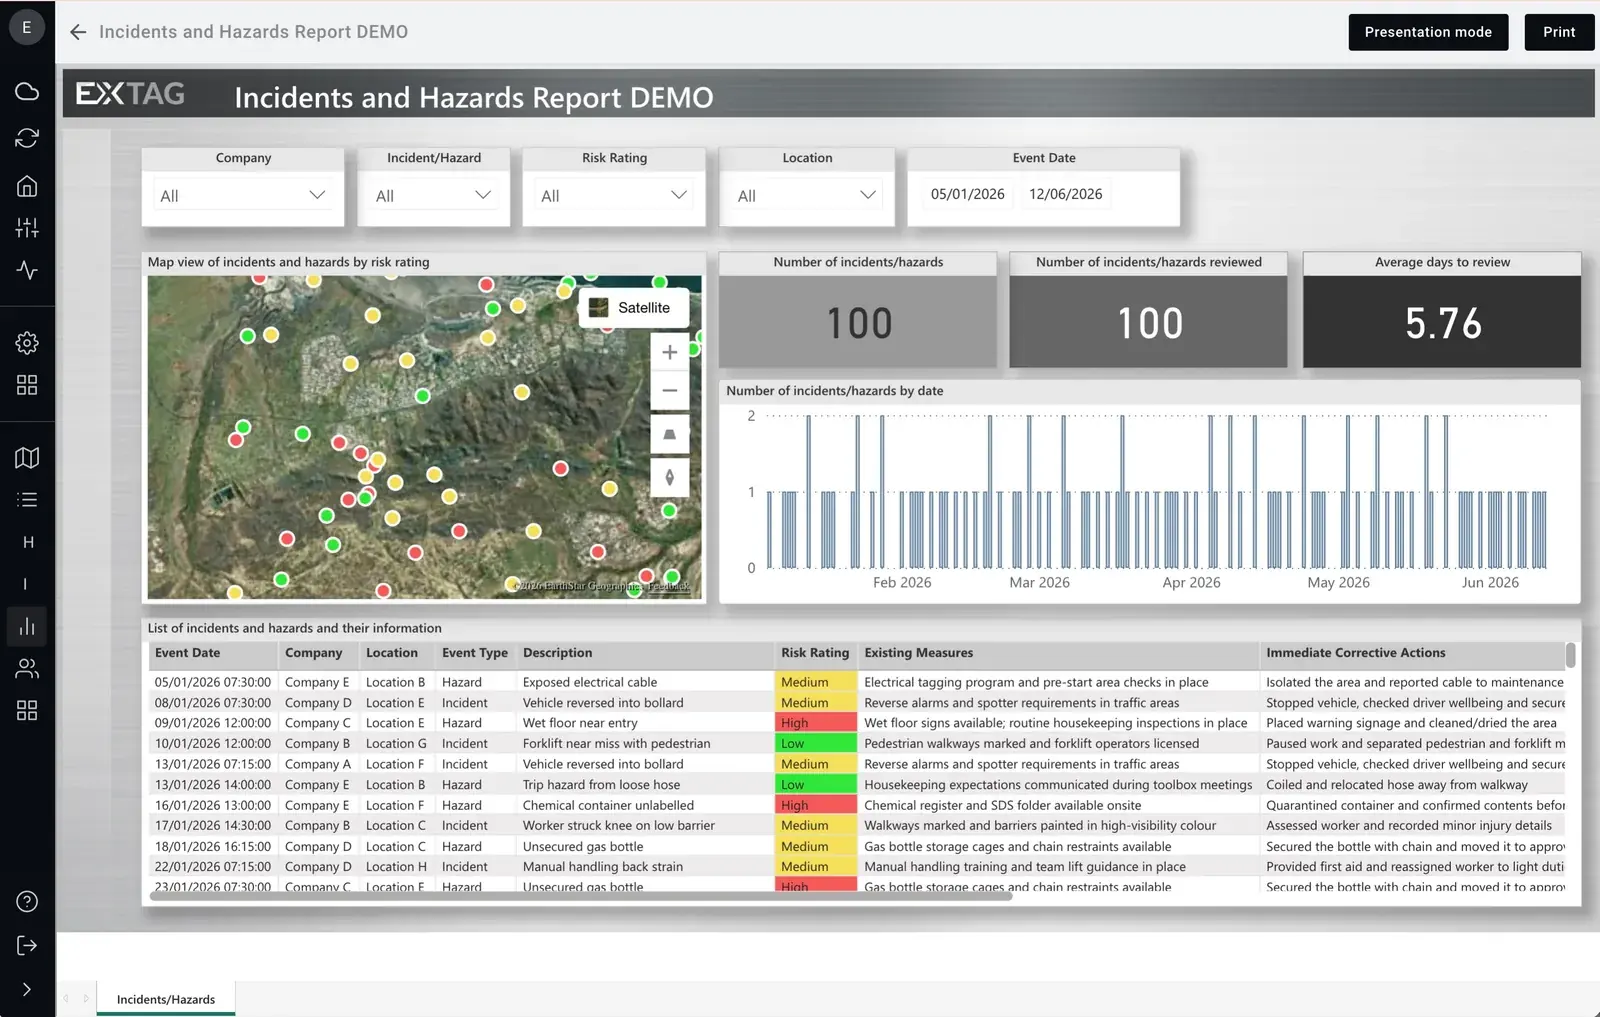Click Presentation mode button
Screen dimensions: 1600x1017
tap(1428, 32)
